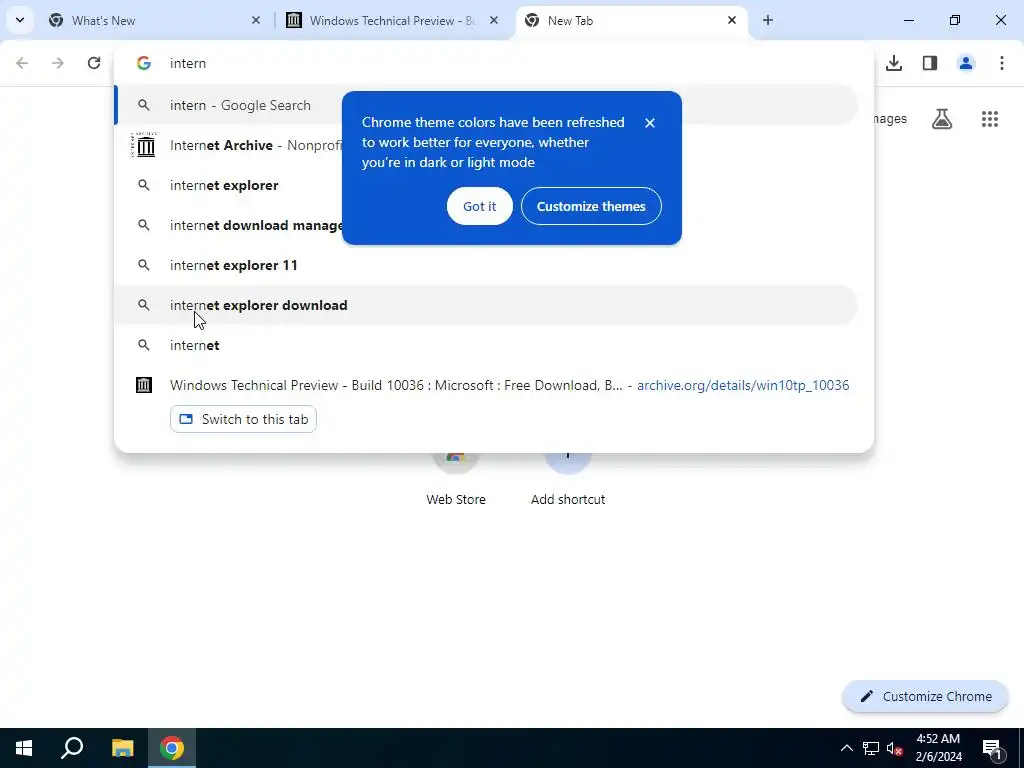Select 'internet explorer' suggestion

pyautogui.click(x=486, y=185)
